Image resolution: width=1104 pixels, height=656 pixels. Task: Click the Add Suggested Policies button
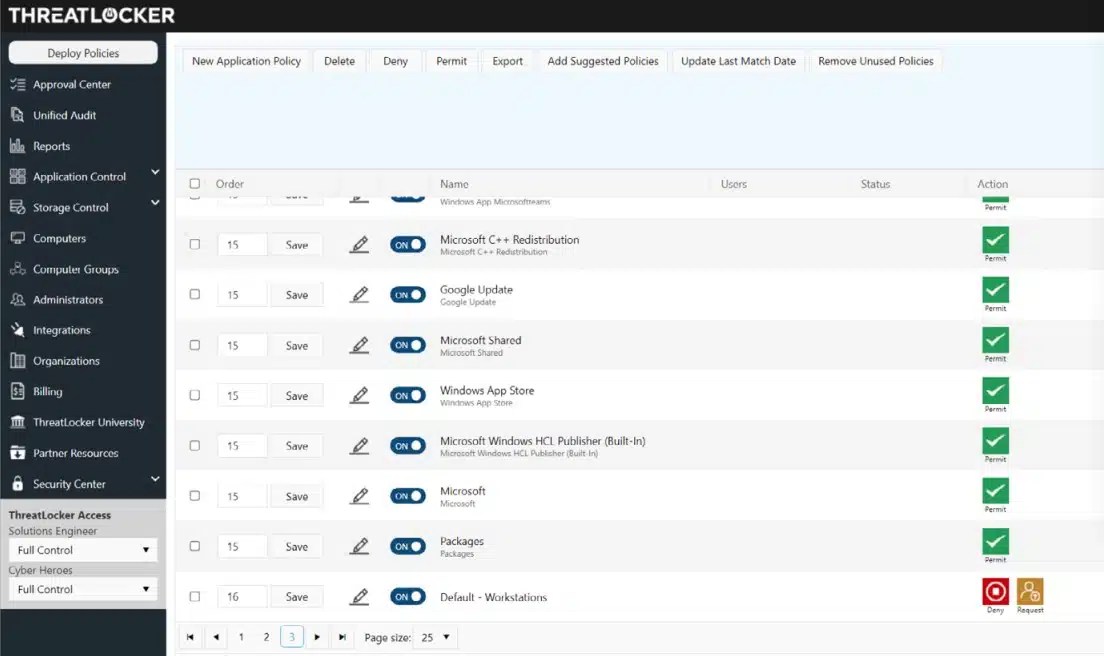[603, 60]
